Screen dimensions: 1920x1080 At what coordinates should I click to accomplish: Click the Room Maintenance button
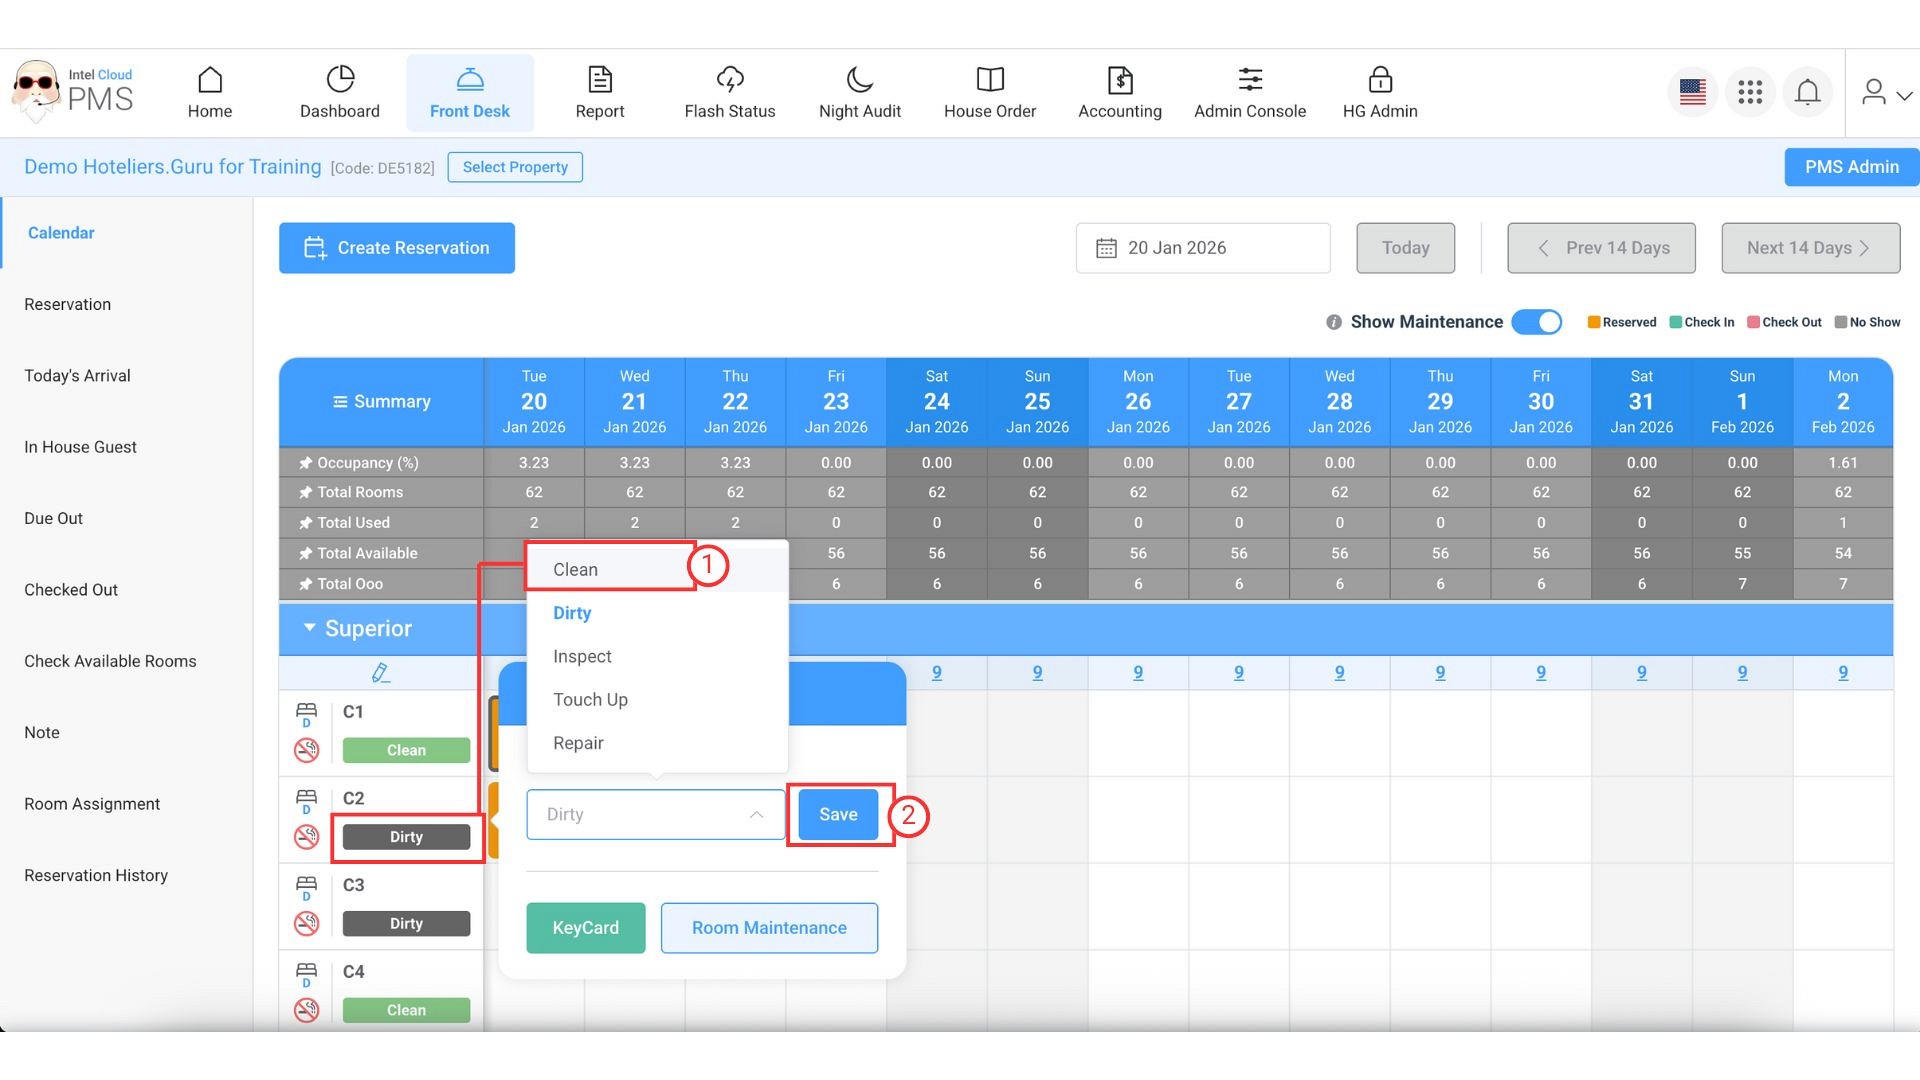pyautogui.click(x=769, y=928)
